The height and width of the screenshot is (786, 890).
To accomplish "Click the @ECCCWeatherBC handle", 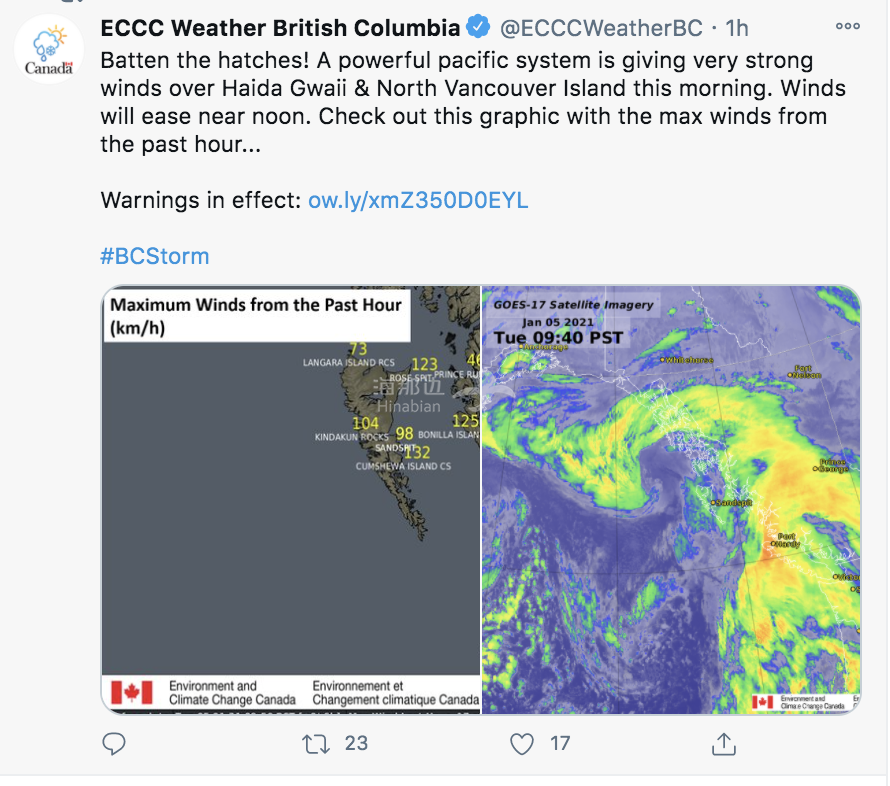I will pos(601,28).
